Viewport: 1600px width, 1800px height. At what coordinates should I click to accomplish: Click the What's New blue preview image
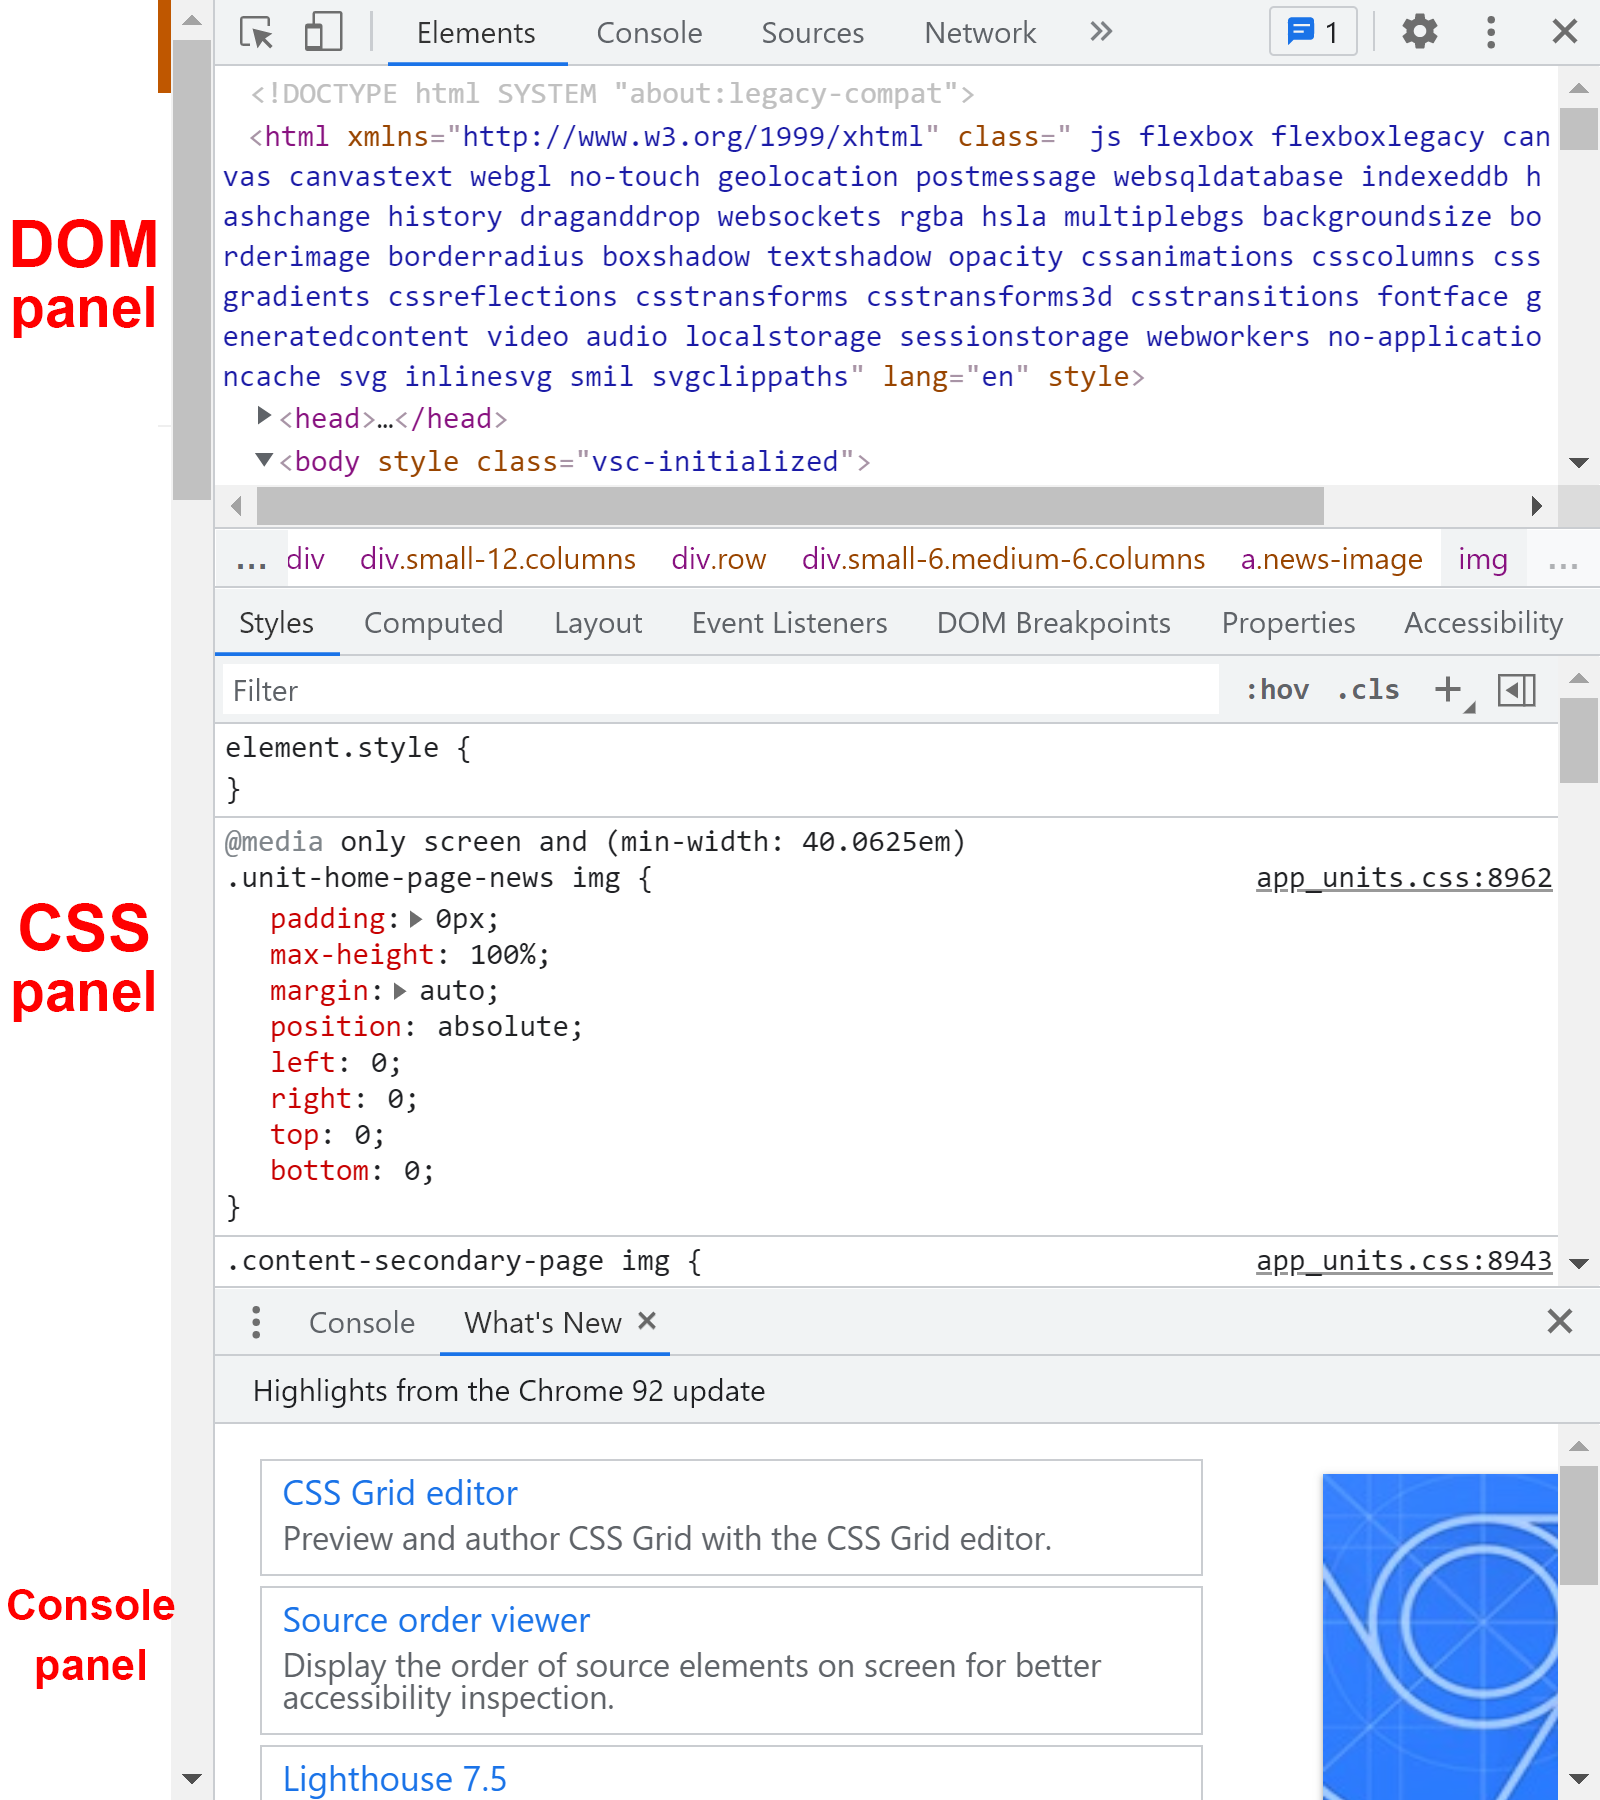pyautogui.click(x=1440, y=1637)
